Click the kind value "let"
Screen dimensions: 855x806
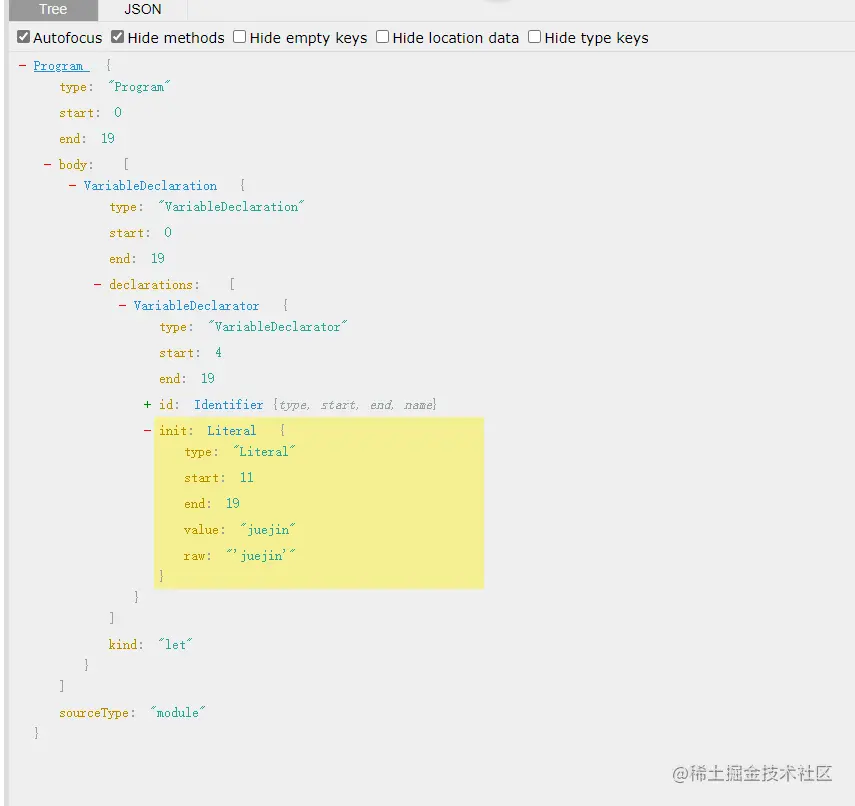coord(176,645)
